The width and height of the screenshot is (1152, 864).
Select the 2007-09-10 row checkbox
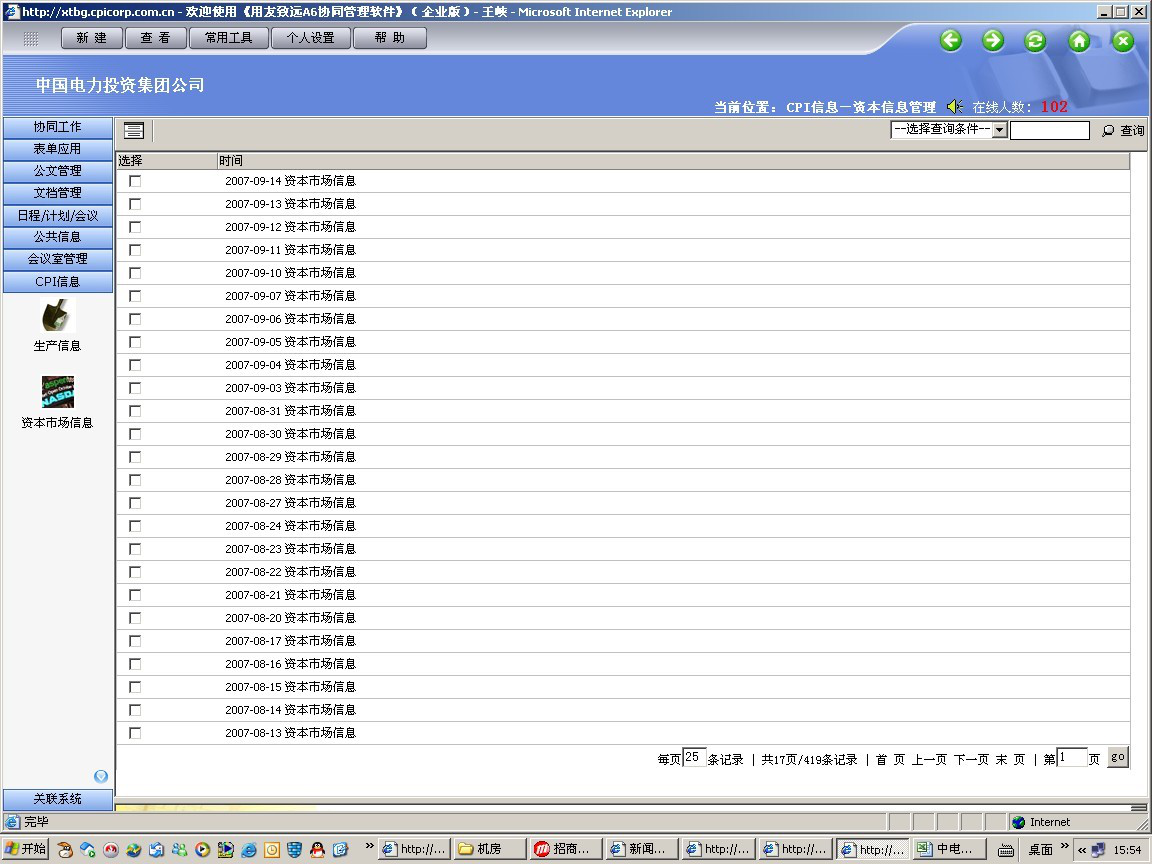tap(135, 273)
